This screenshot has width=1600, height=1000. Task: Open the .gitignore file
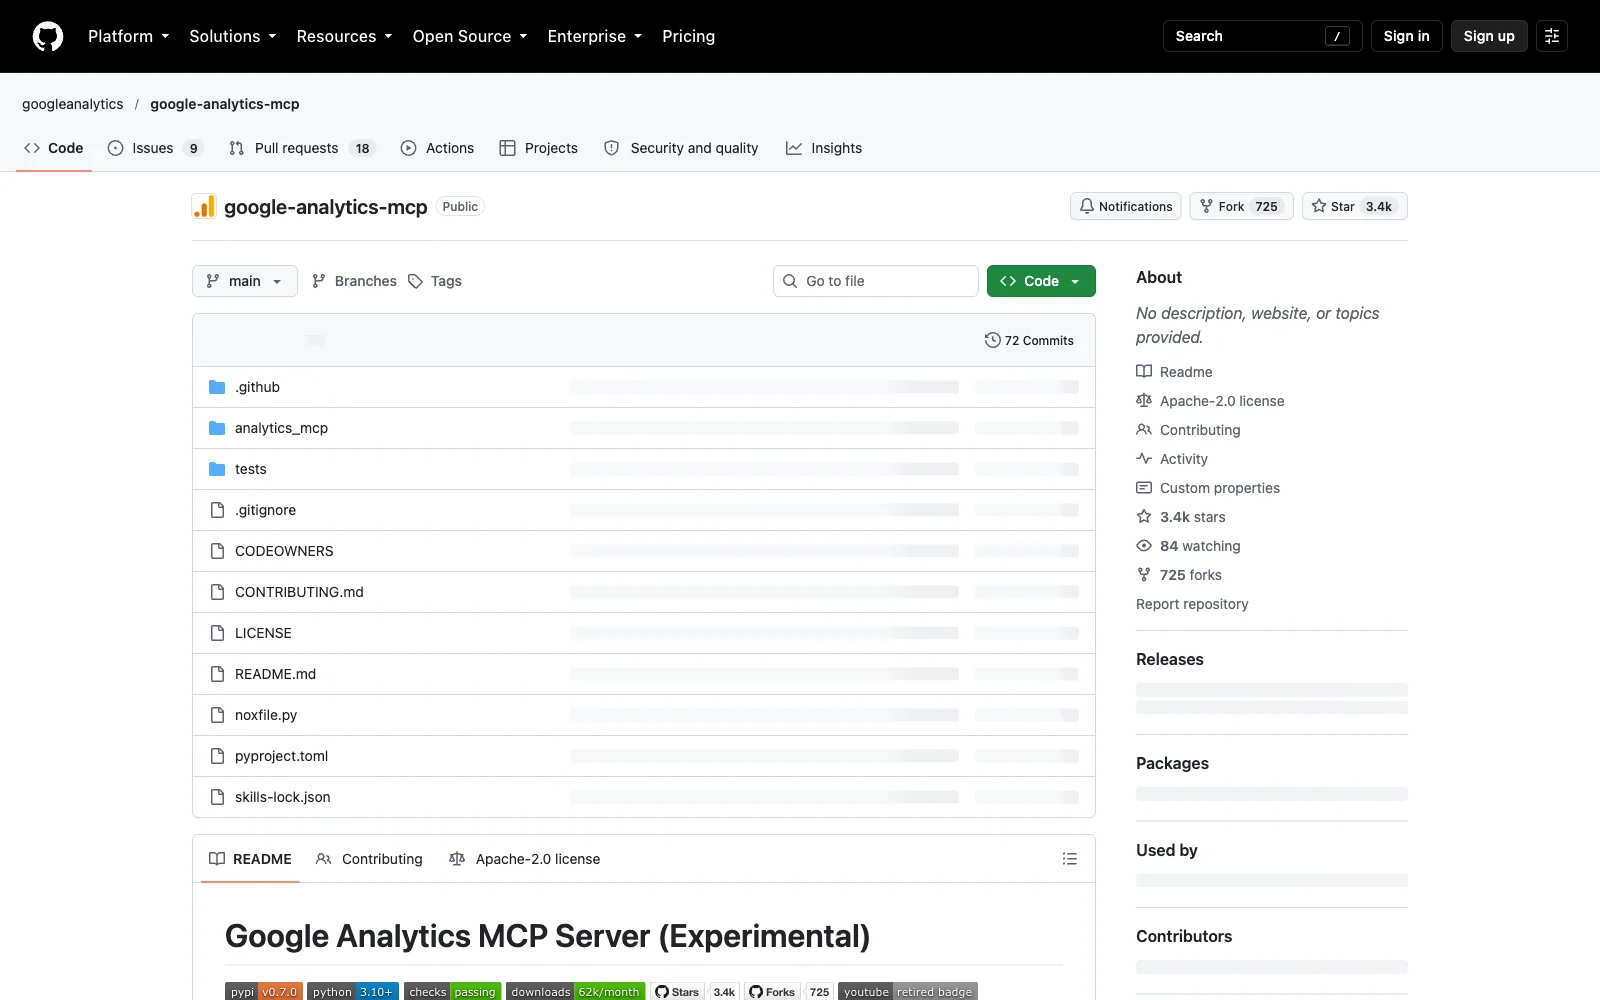[x=265, y=510]
